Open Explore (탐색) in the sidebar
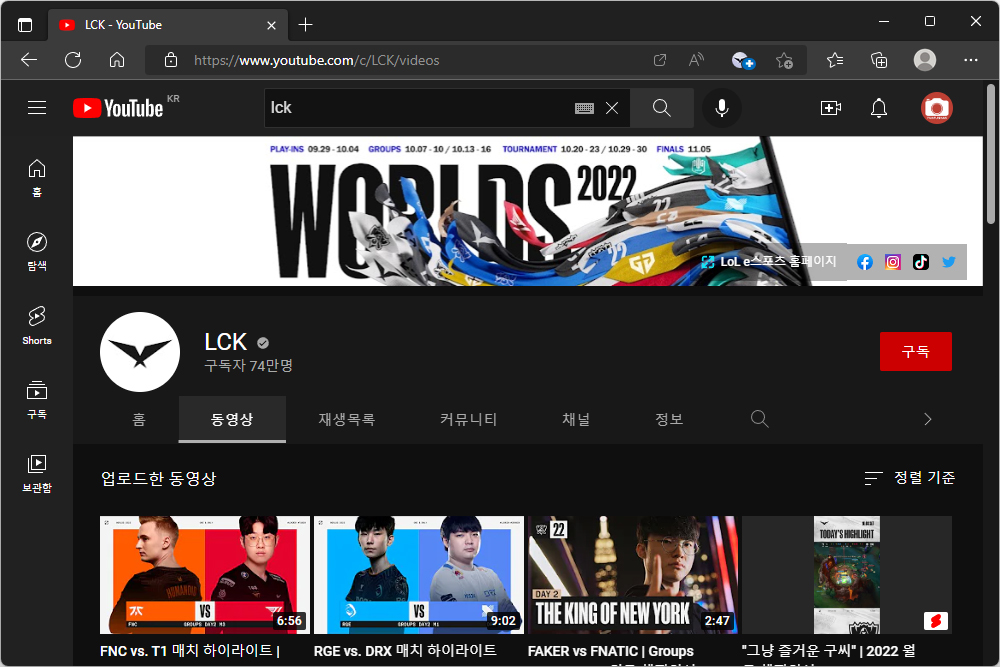Viewport: 1000px width, 667px height. (x=37, y=251)
